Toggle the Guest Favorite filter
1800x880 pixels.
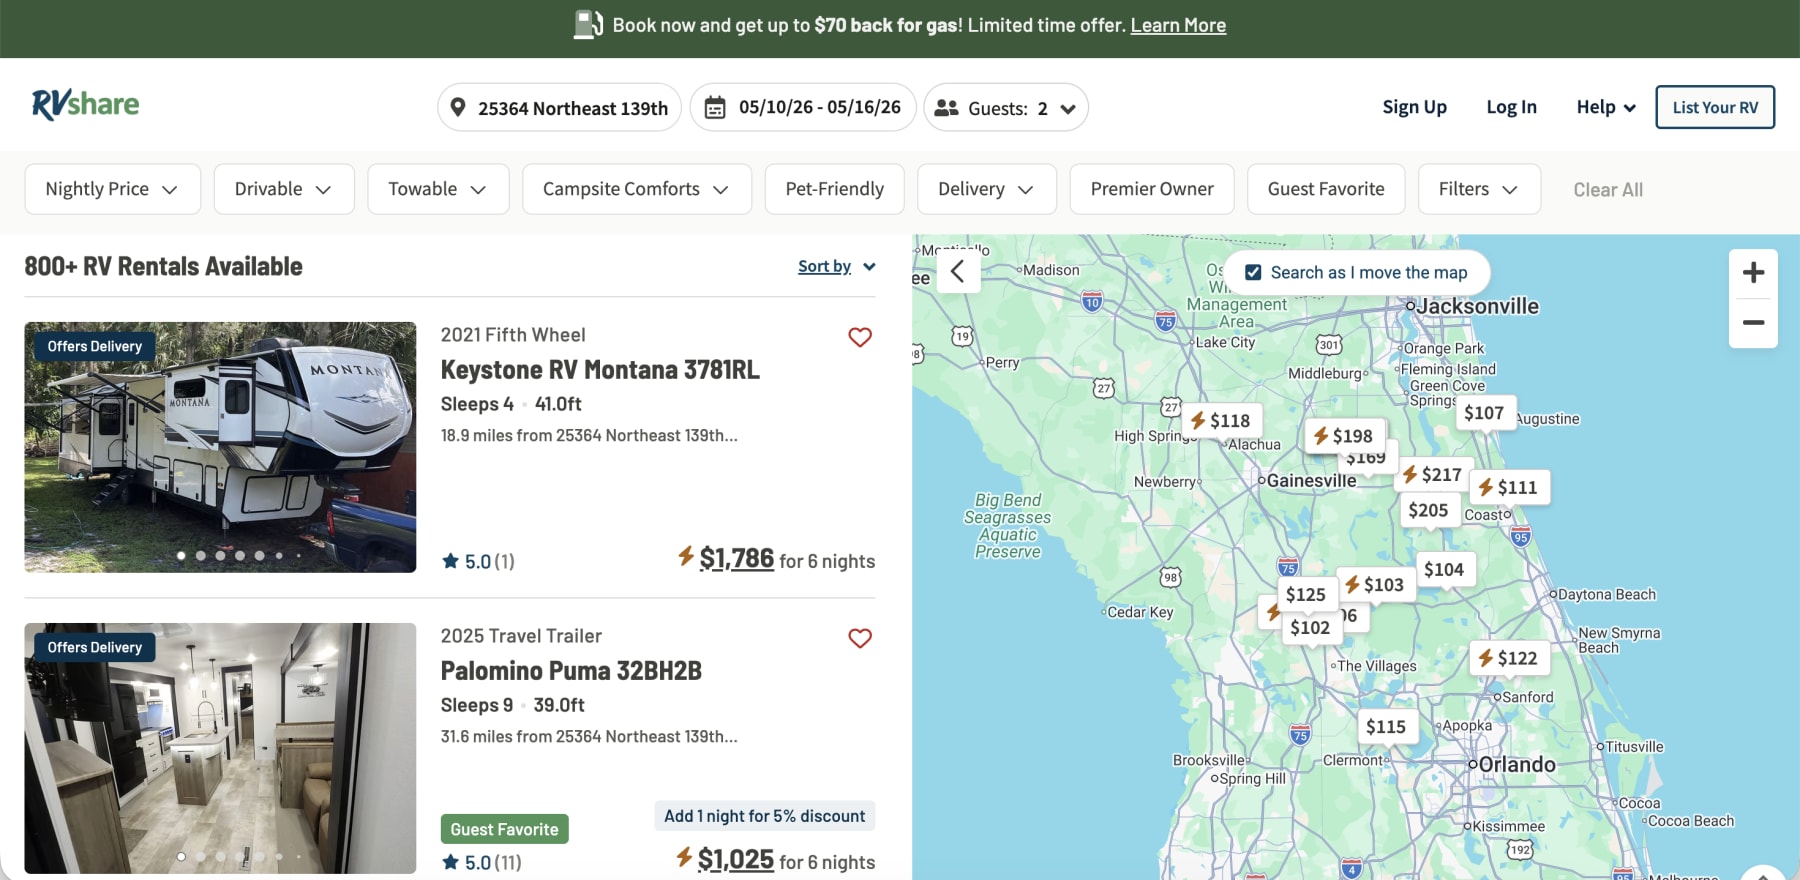(x=1326, y=189)
